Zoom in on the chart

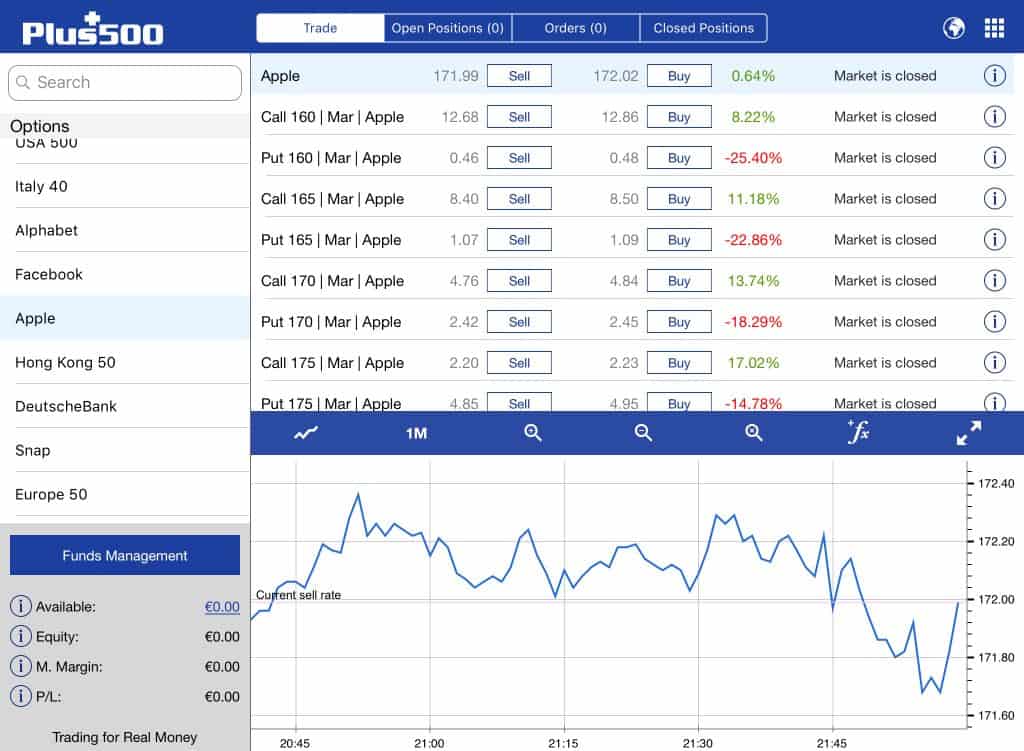pos(532,432)
